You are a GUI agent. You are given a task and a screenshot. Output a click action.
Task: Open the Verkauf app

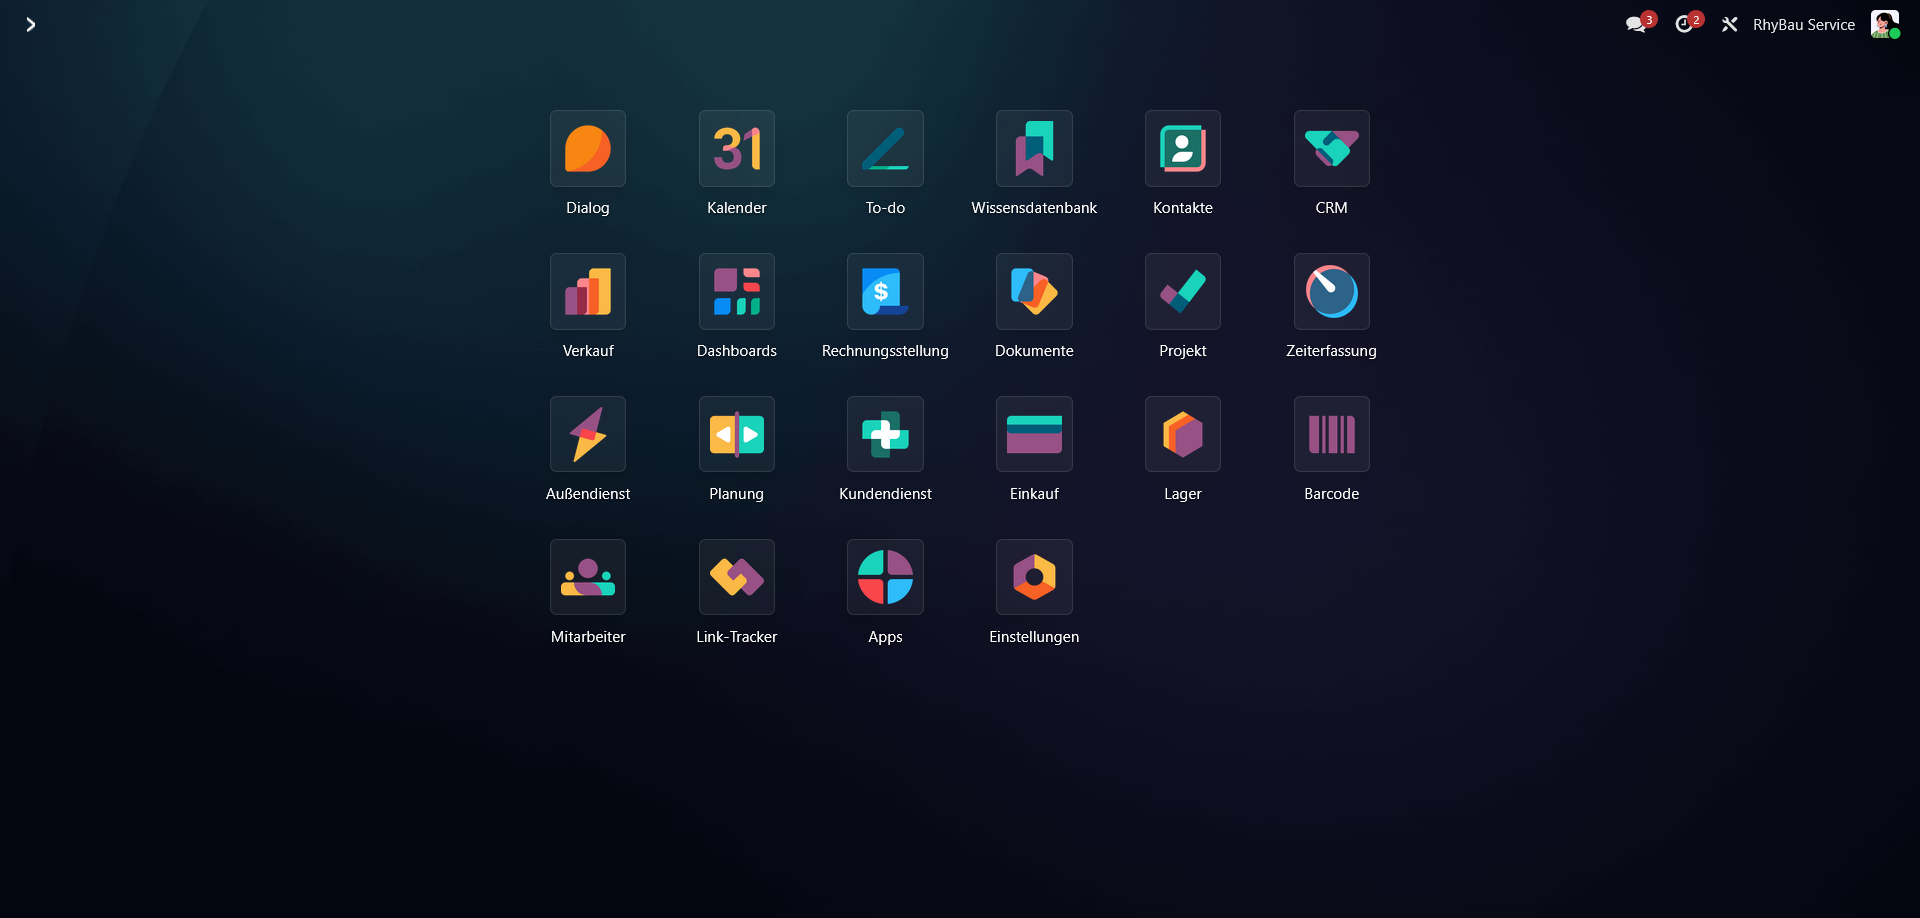588,292
